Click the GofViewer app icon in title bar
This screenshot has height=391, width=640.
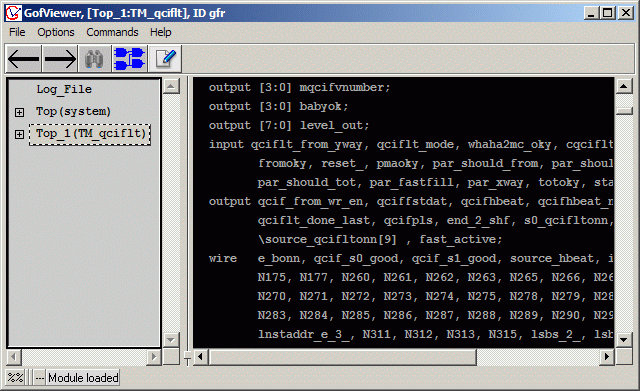tap(13, 13)
